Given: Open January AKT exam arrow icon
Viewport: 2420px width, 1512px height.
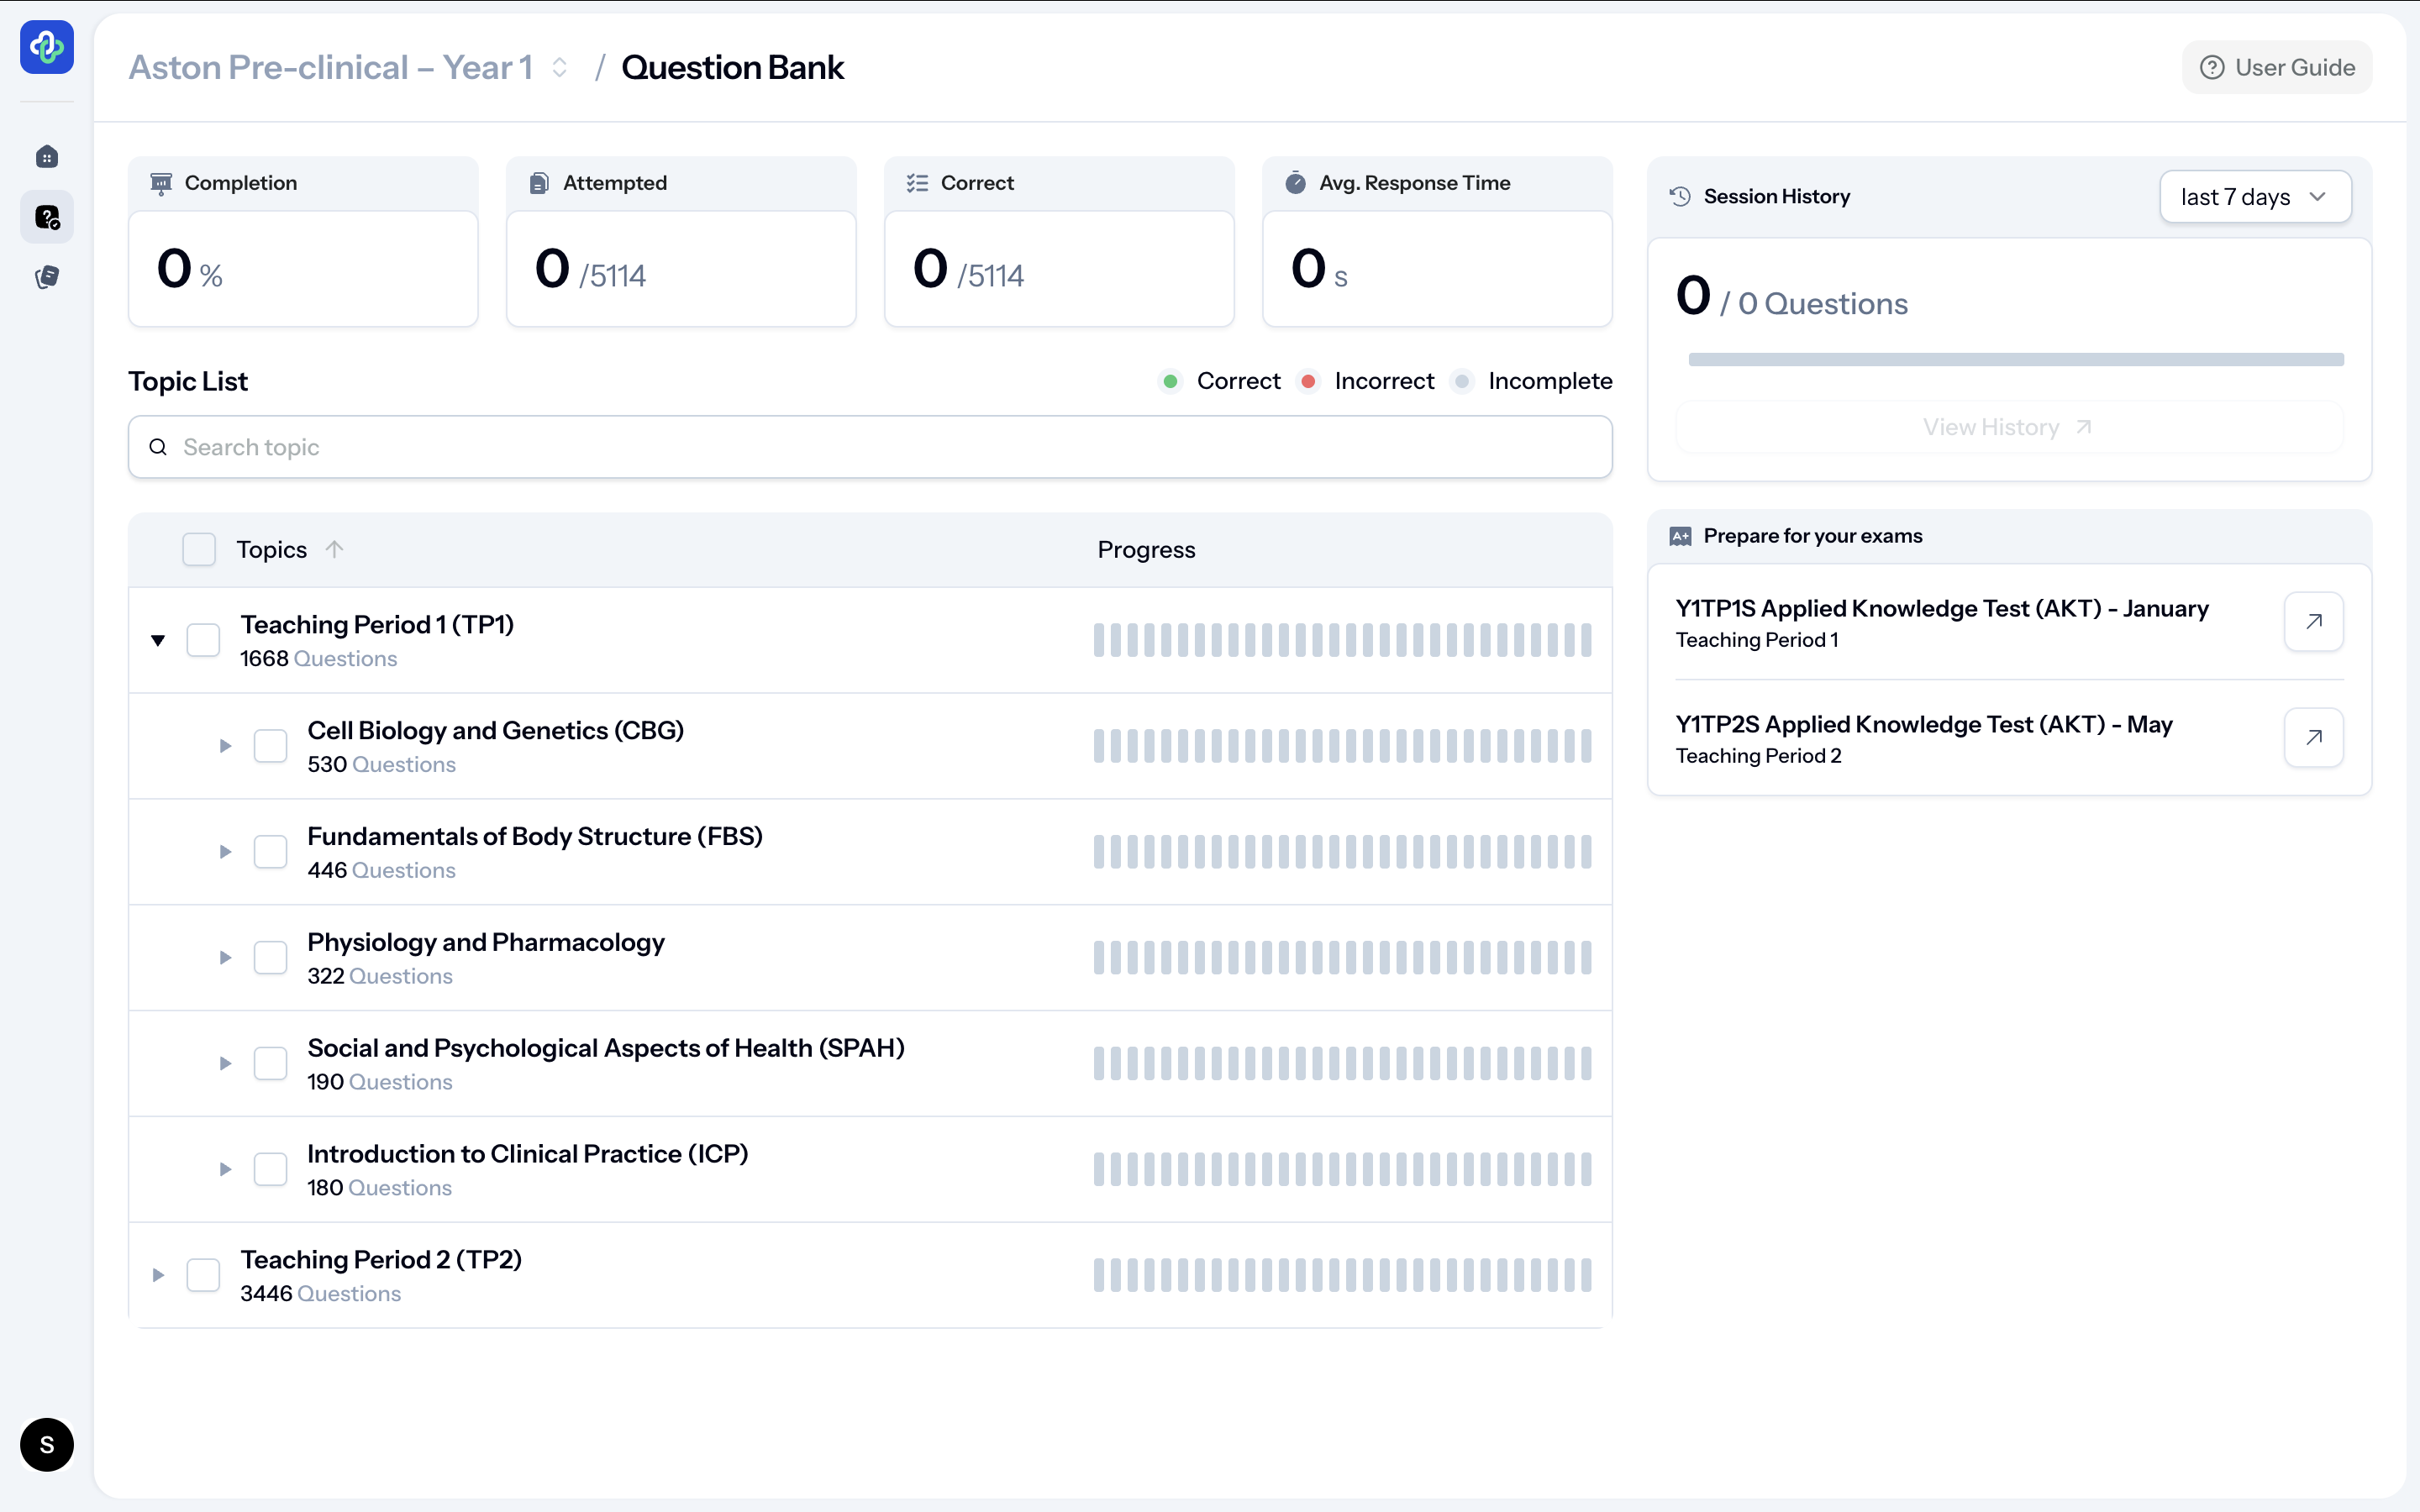Looking at the screenshot, I should [x=2313, y=622].
